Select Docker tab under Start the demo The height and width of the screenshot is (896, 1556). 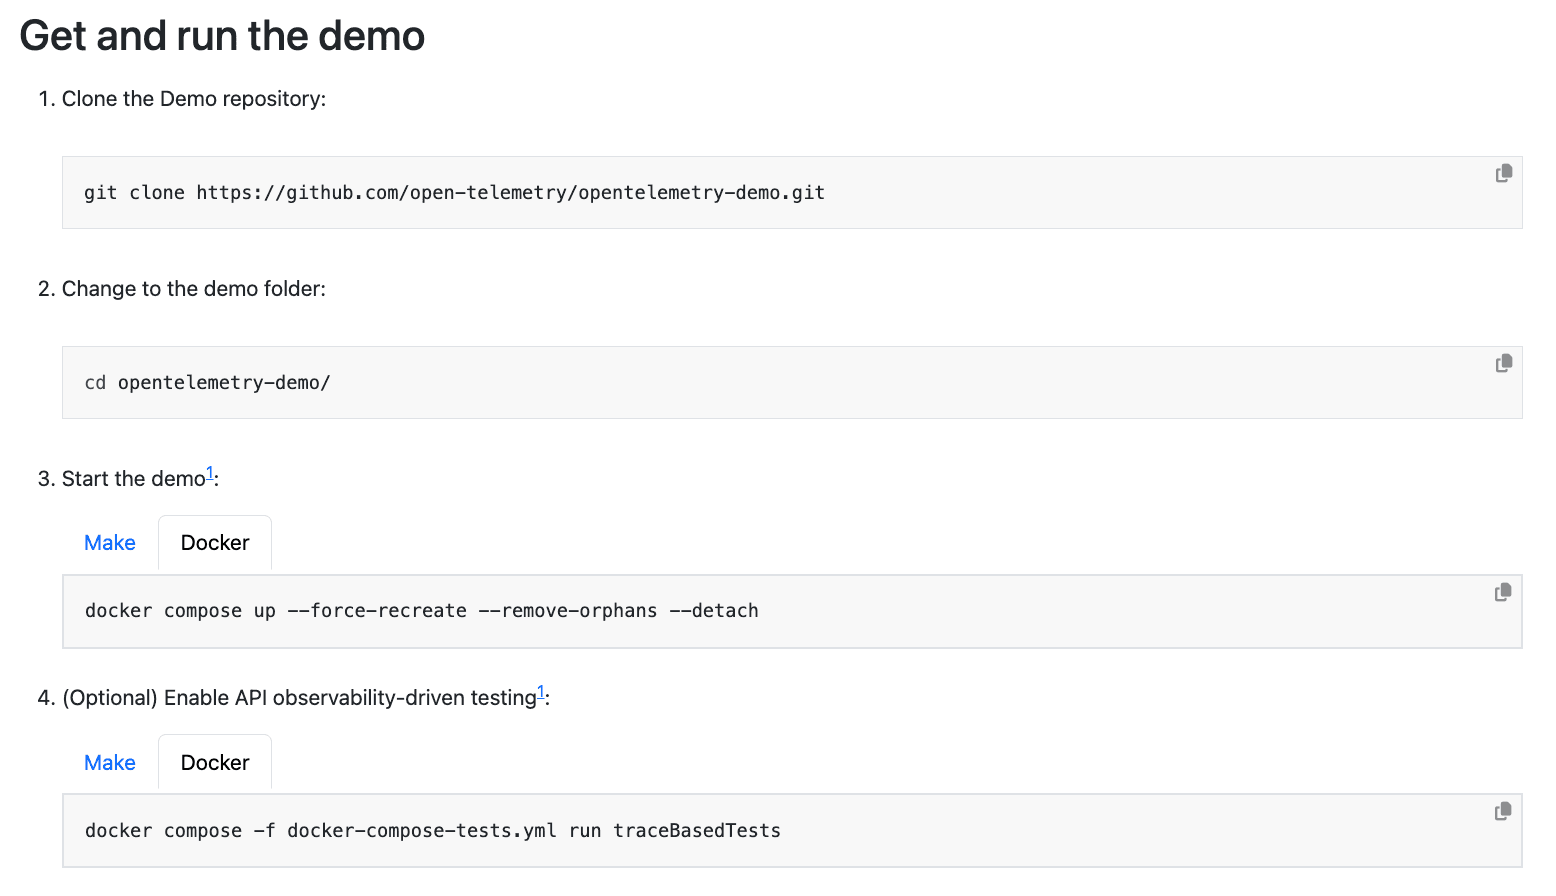point(215,543)
